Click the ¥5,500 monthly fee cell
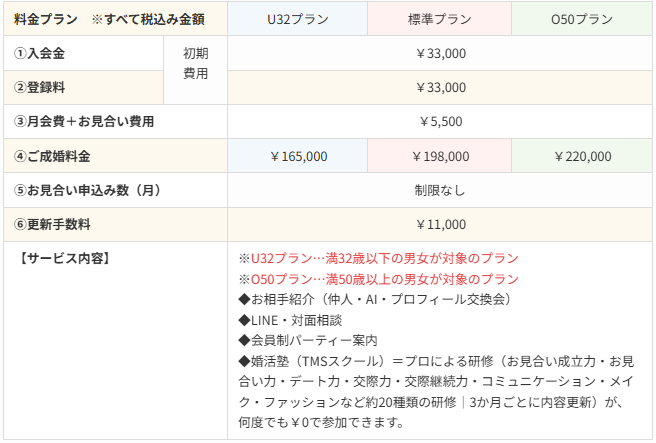656x443 pixels. pyautogui.click(x=440, y=122)
